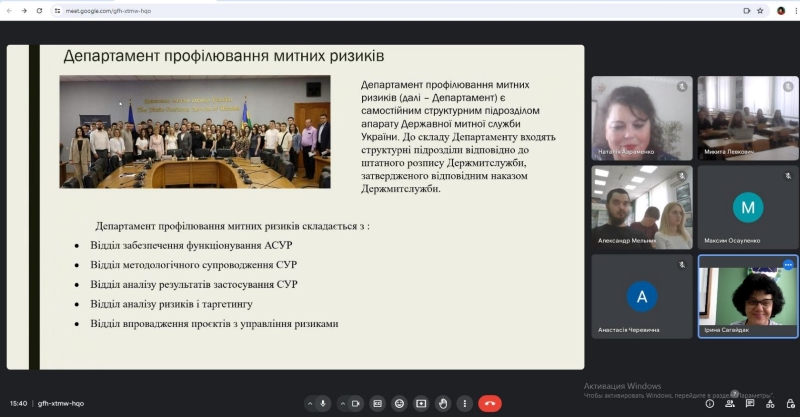
Task: Open host controls lock icon
Action: tap(790, 404)
